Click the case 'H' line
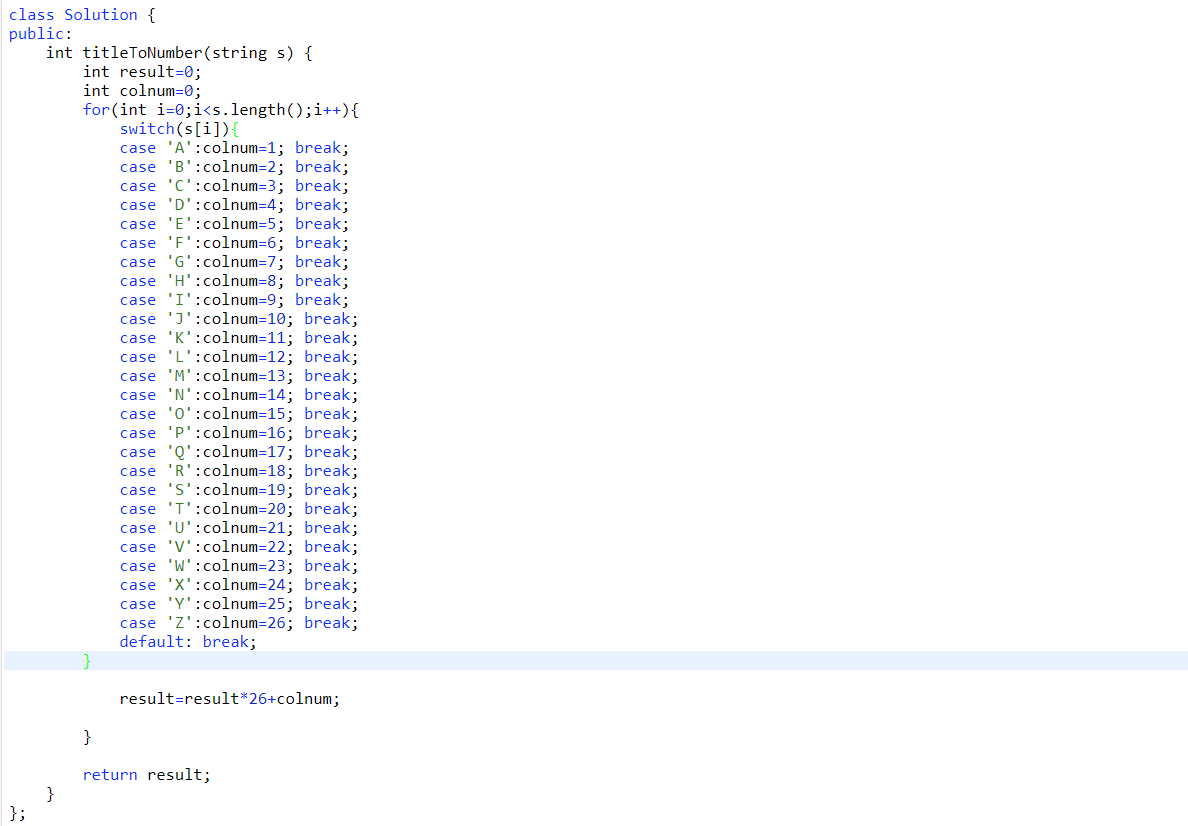 [234, 280]
